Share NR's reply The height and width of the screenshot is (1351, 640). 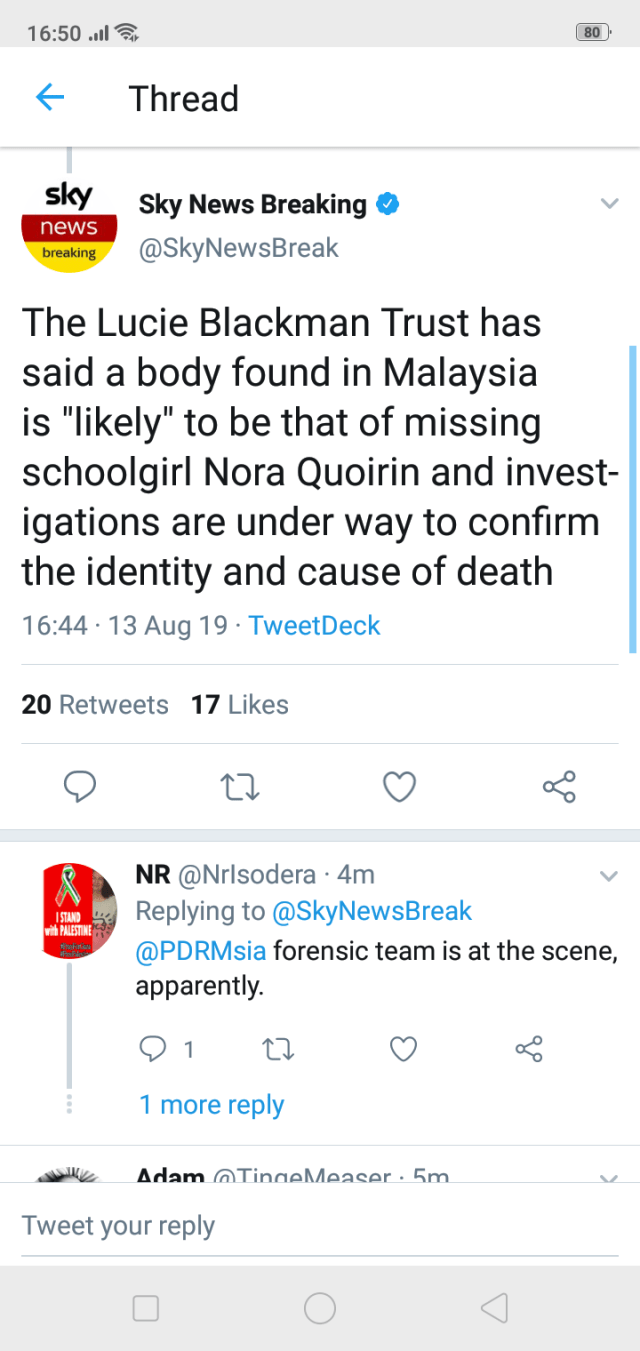click(x=528, y=1049)
